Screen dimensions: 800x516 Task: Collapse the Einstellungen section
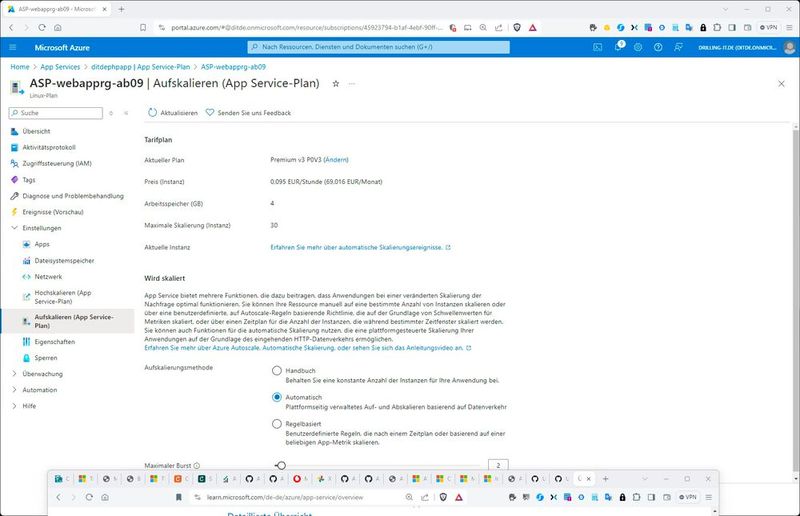14,228
